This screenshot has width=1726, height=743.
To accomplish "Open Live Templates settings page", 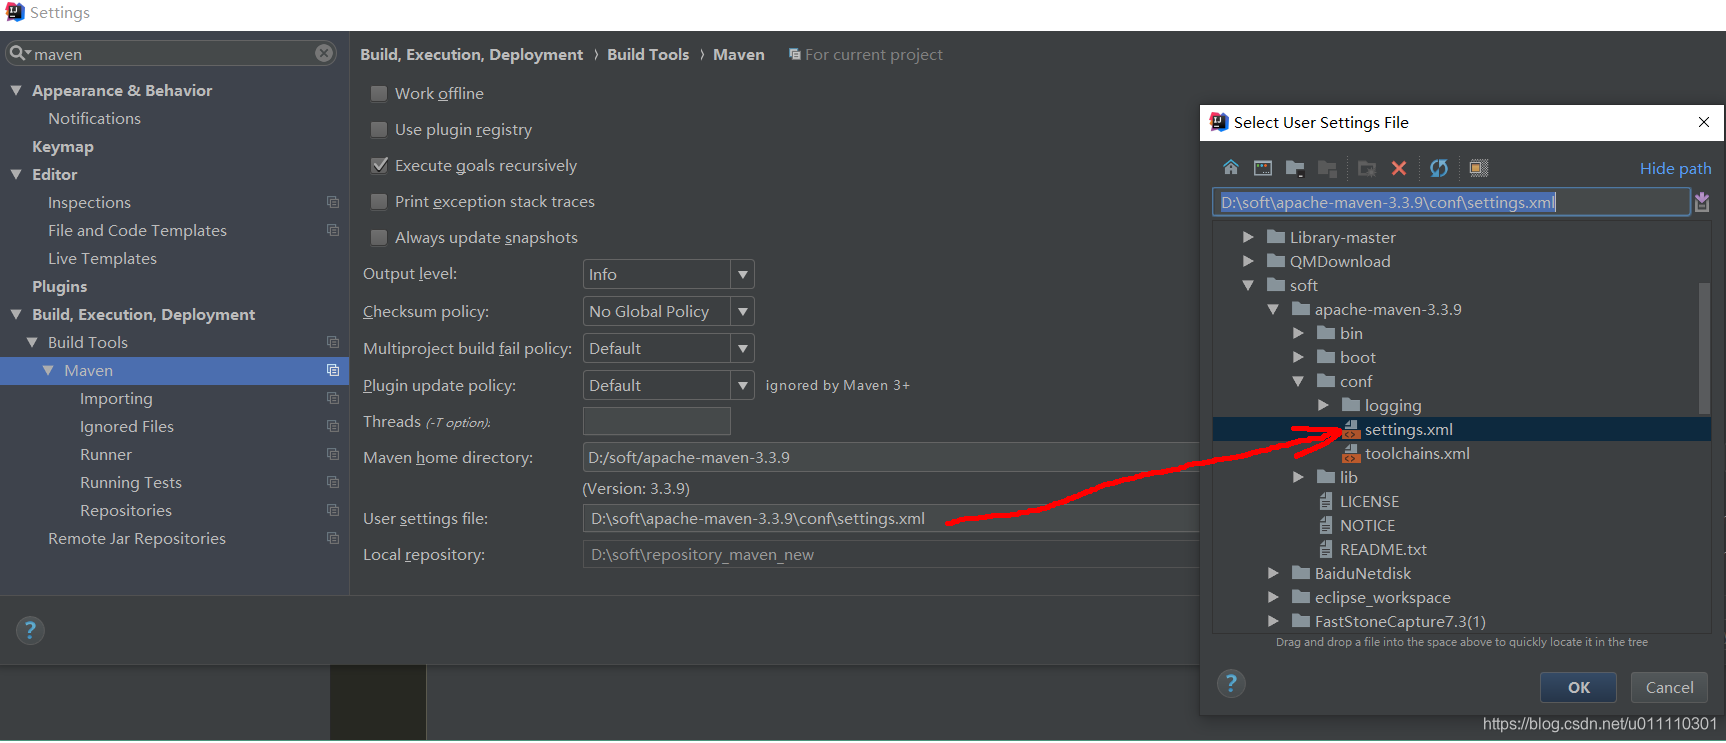I will (102, 258).
